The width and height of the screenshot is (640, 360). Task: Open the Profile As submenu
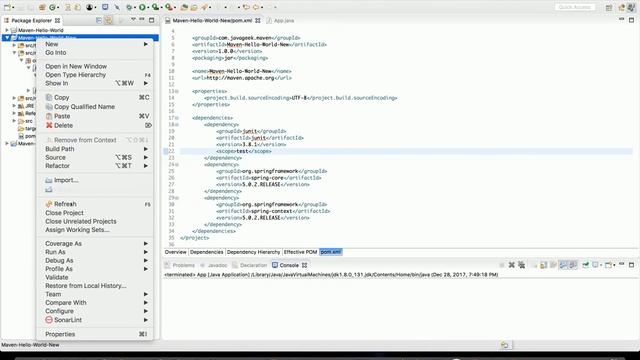click(95, 269)
